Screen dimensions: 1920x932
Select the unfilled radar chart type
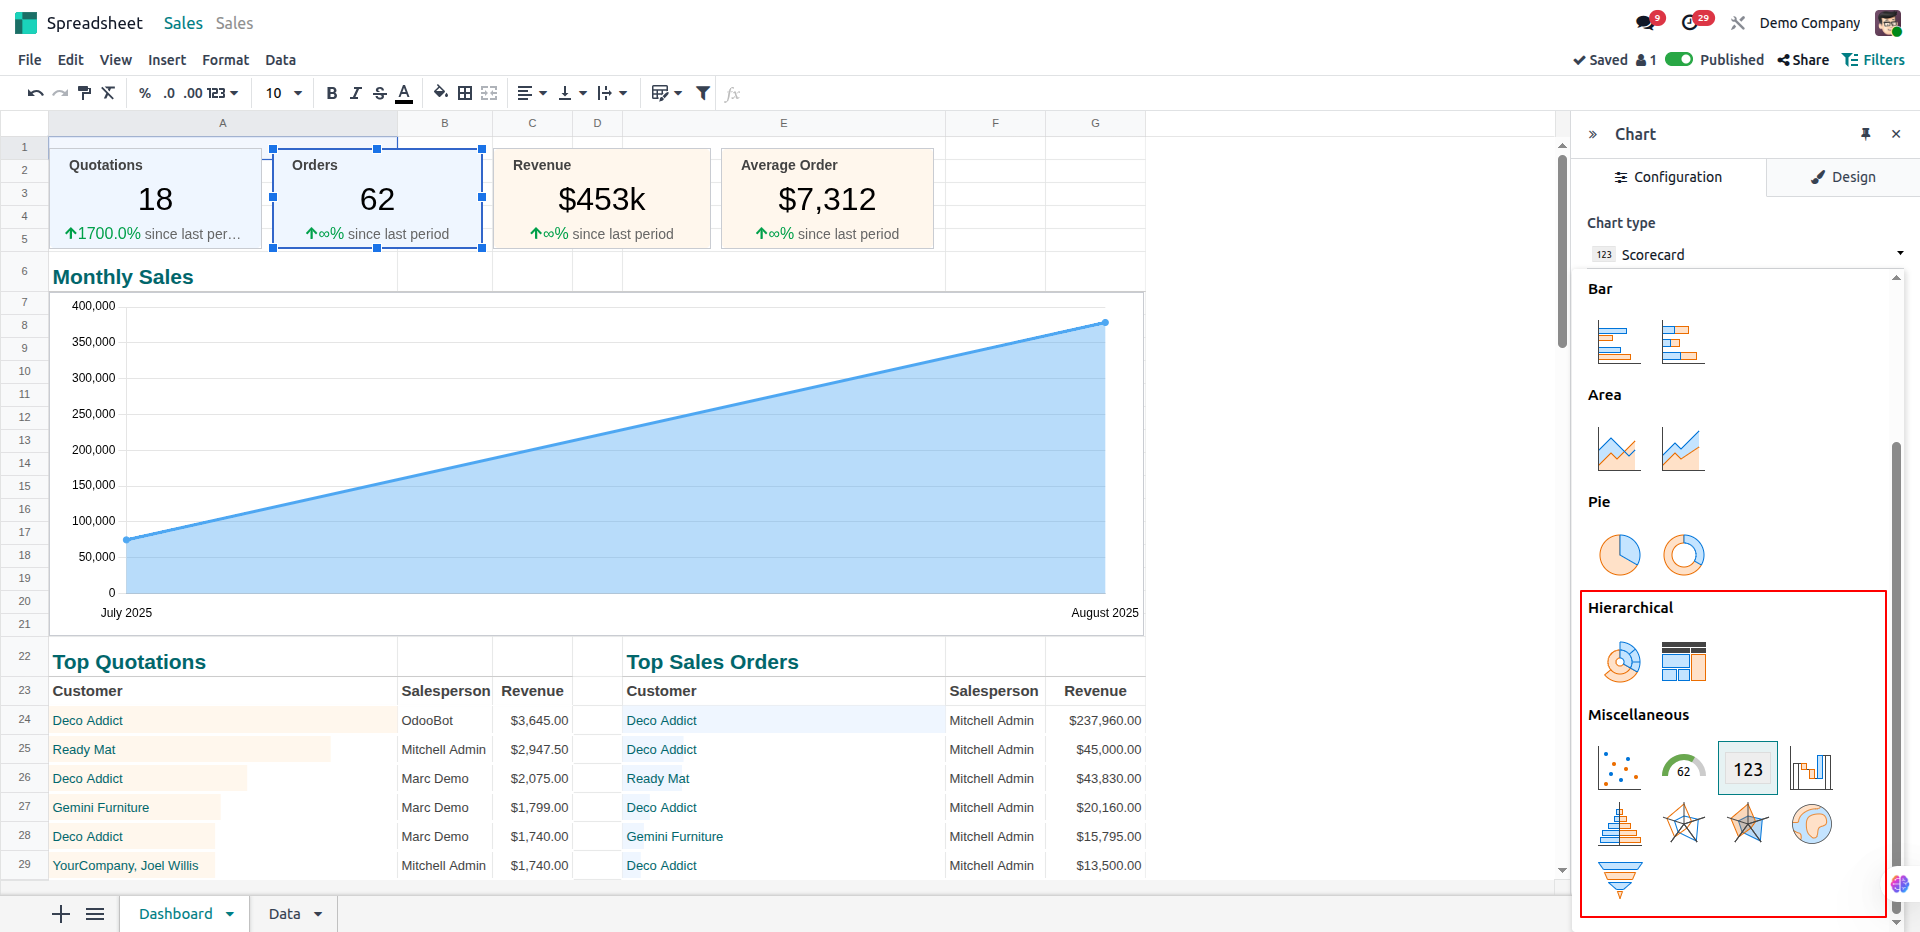point(1683,824)
